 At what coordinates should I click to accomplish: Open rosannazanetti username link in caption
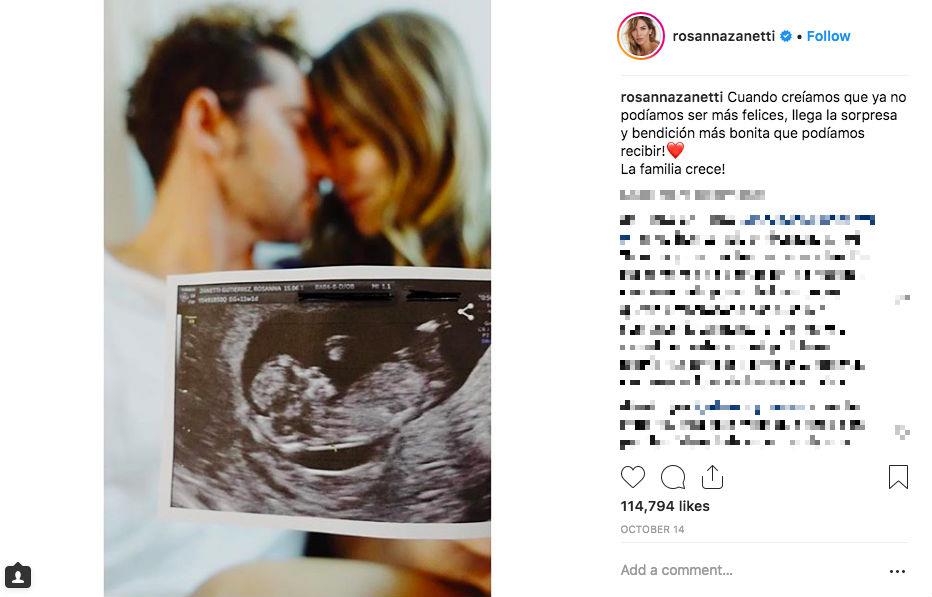click(x=672, y=97)
